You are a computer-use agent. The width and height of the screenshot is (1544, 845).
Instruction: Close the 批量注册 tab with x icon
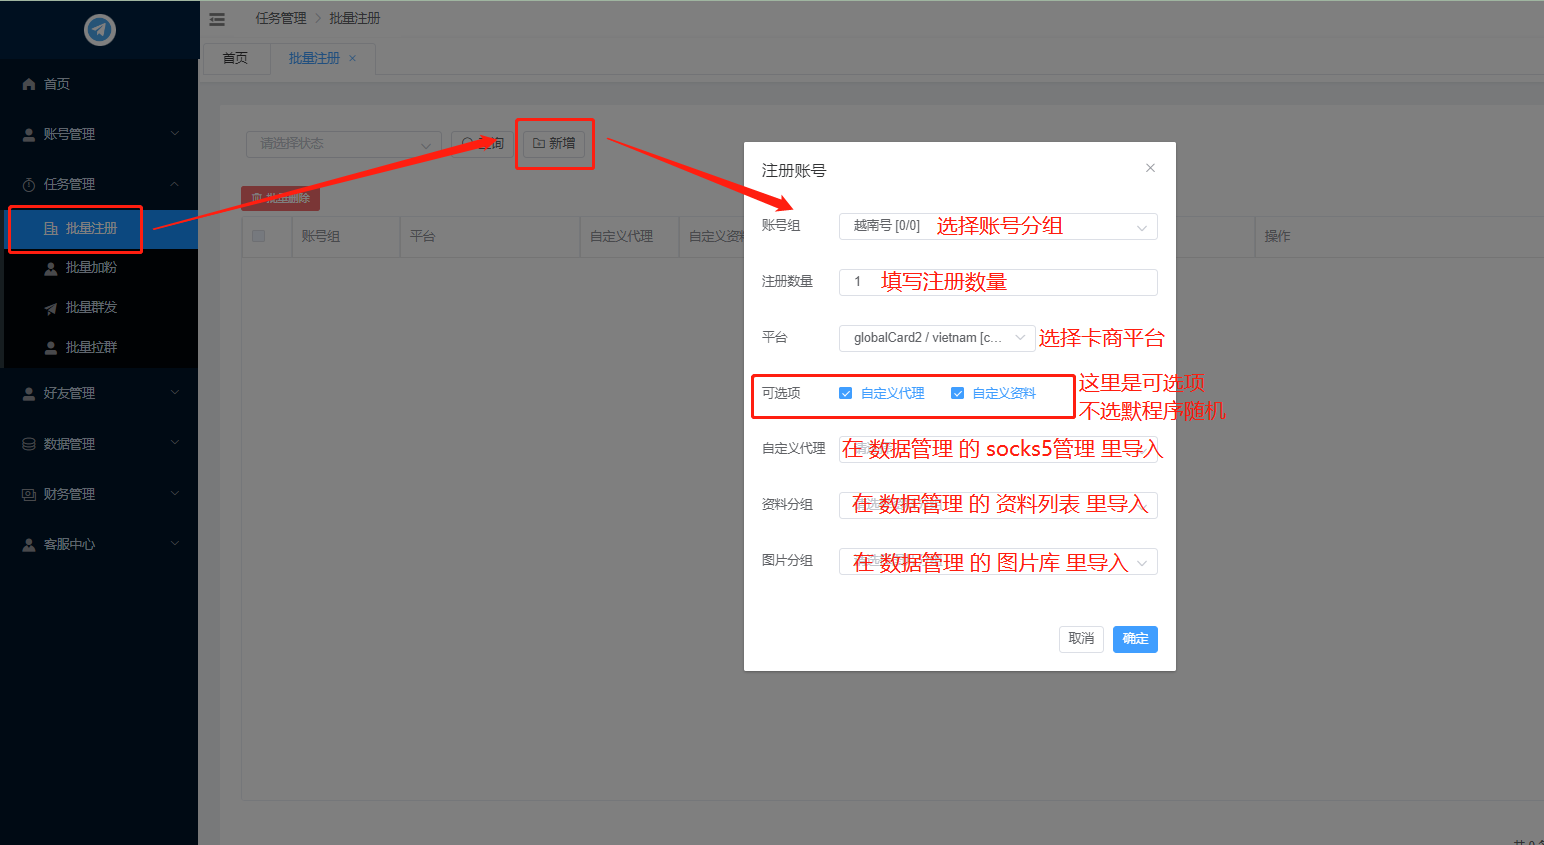[x=352, y=59]
